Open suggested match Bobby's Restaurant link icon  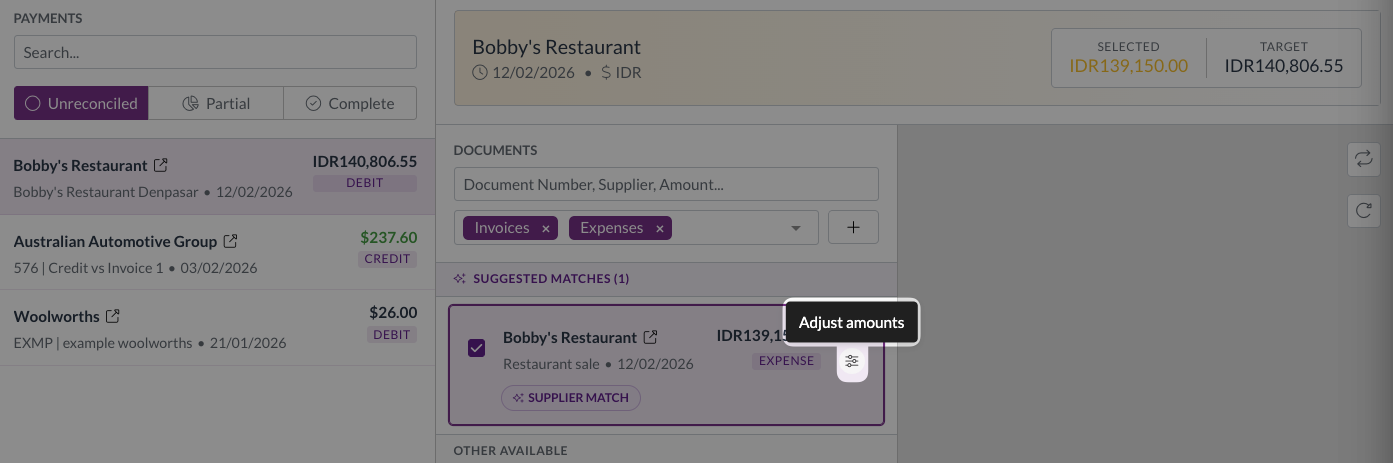[x=650, y=337]
